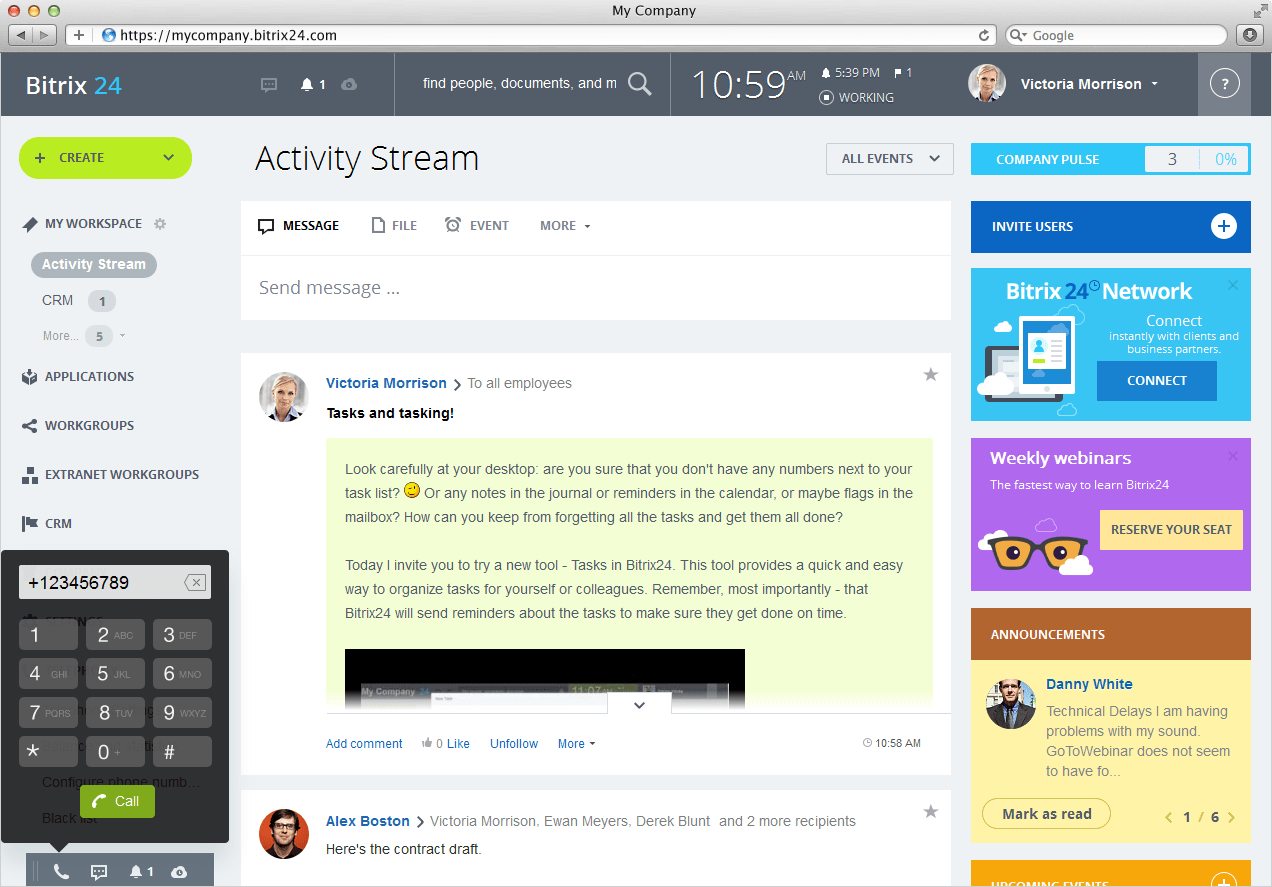
Task: Open Alex Boston profile link
Action: point(368,821)
